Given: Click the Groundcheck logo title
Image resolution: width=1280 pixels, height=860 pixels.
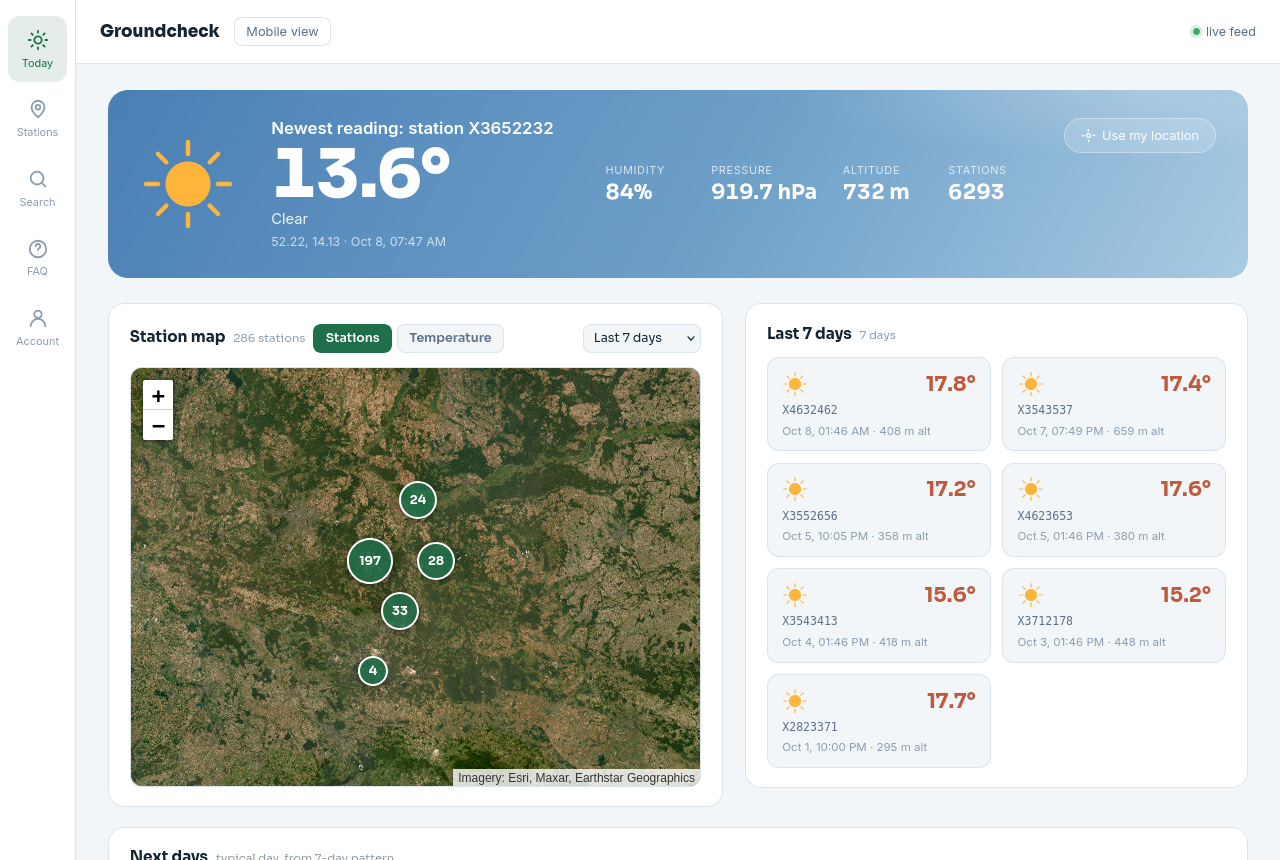Looking at the screenshot, I should (160, 31).
